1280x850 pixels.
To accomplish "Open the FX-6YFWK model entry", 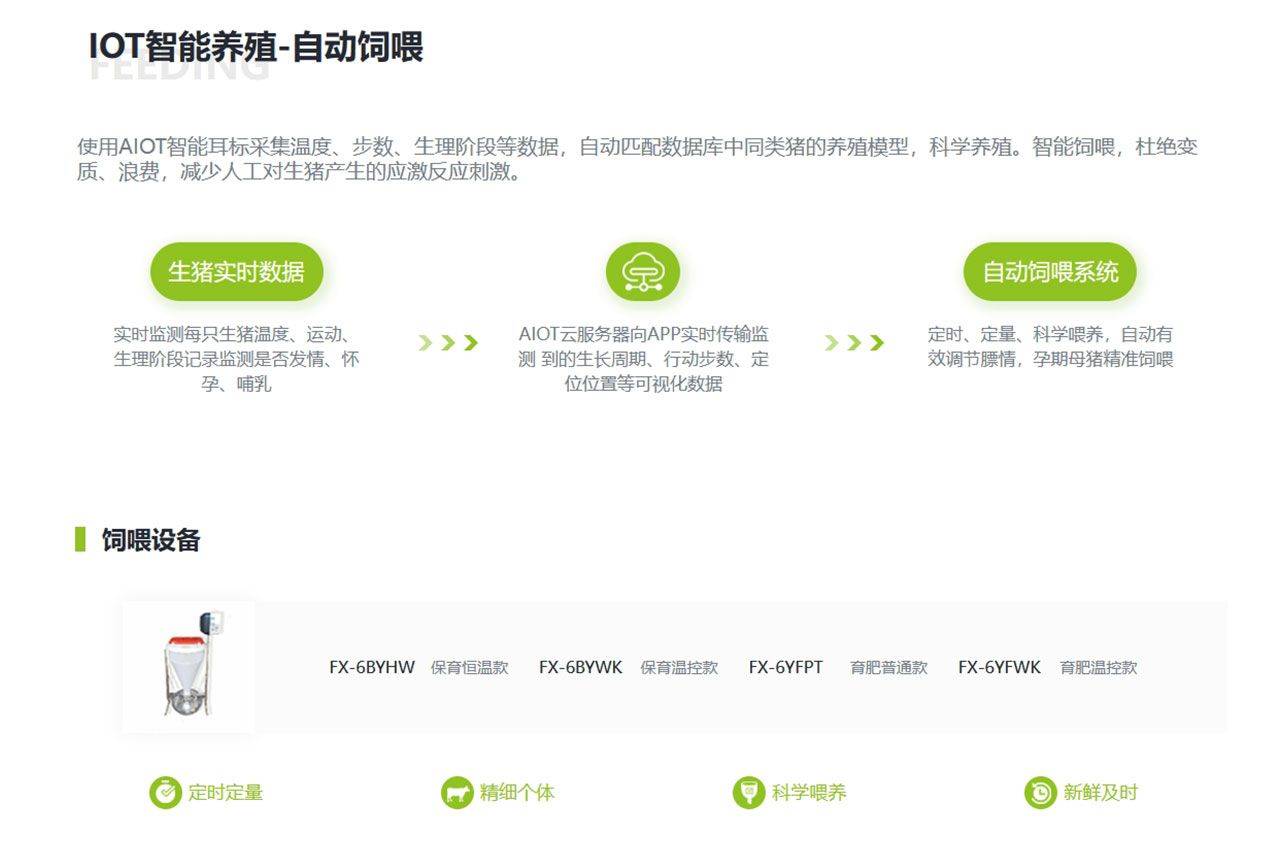I will tap(999, 667).
